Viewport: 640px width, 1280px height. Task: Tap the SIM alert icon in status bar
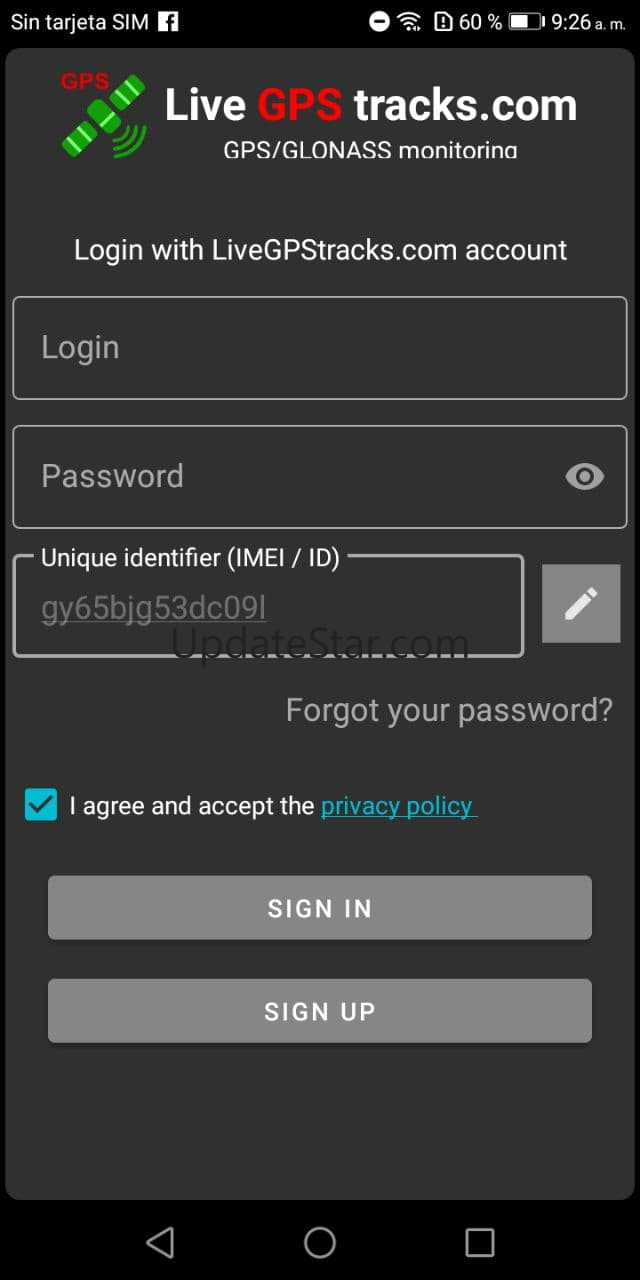coord(443,21)
